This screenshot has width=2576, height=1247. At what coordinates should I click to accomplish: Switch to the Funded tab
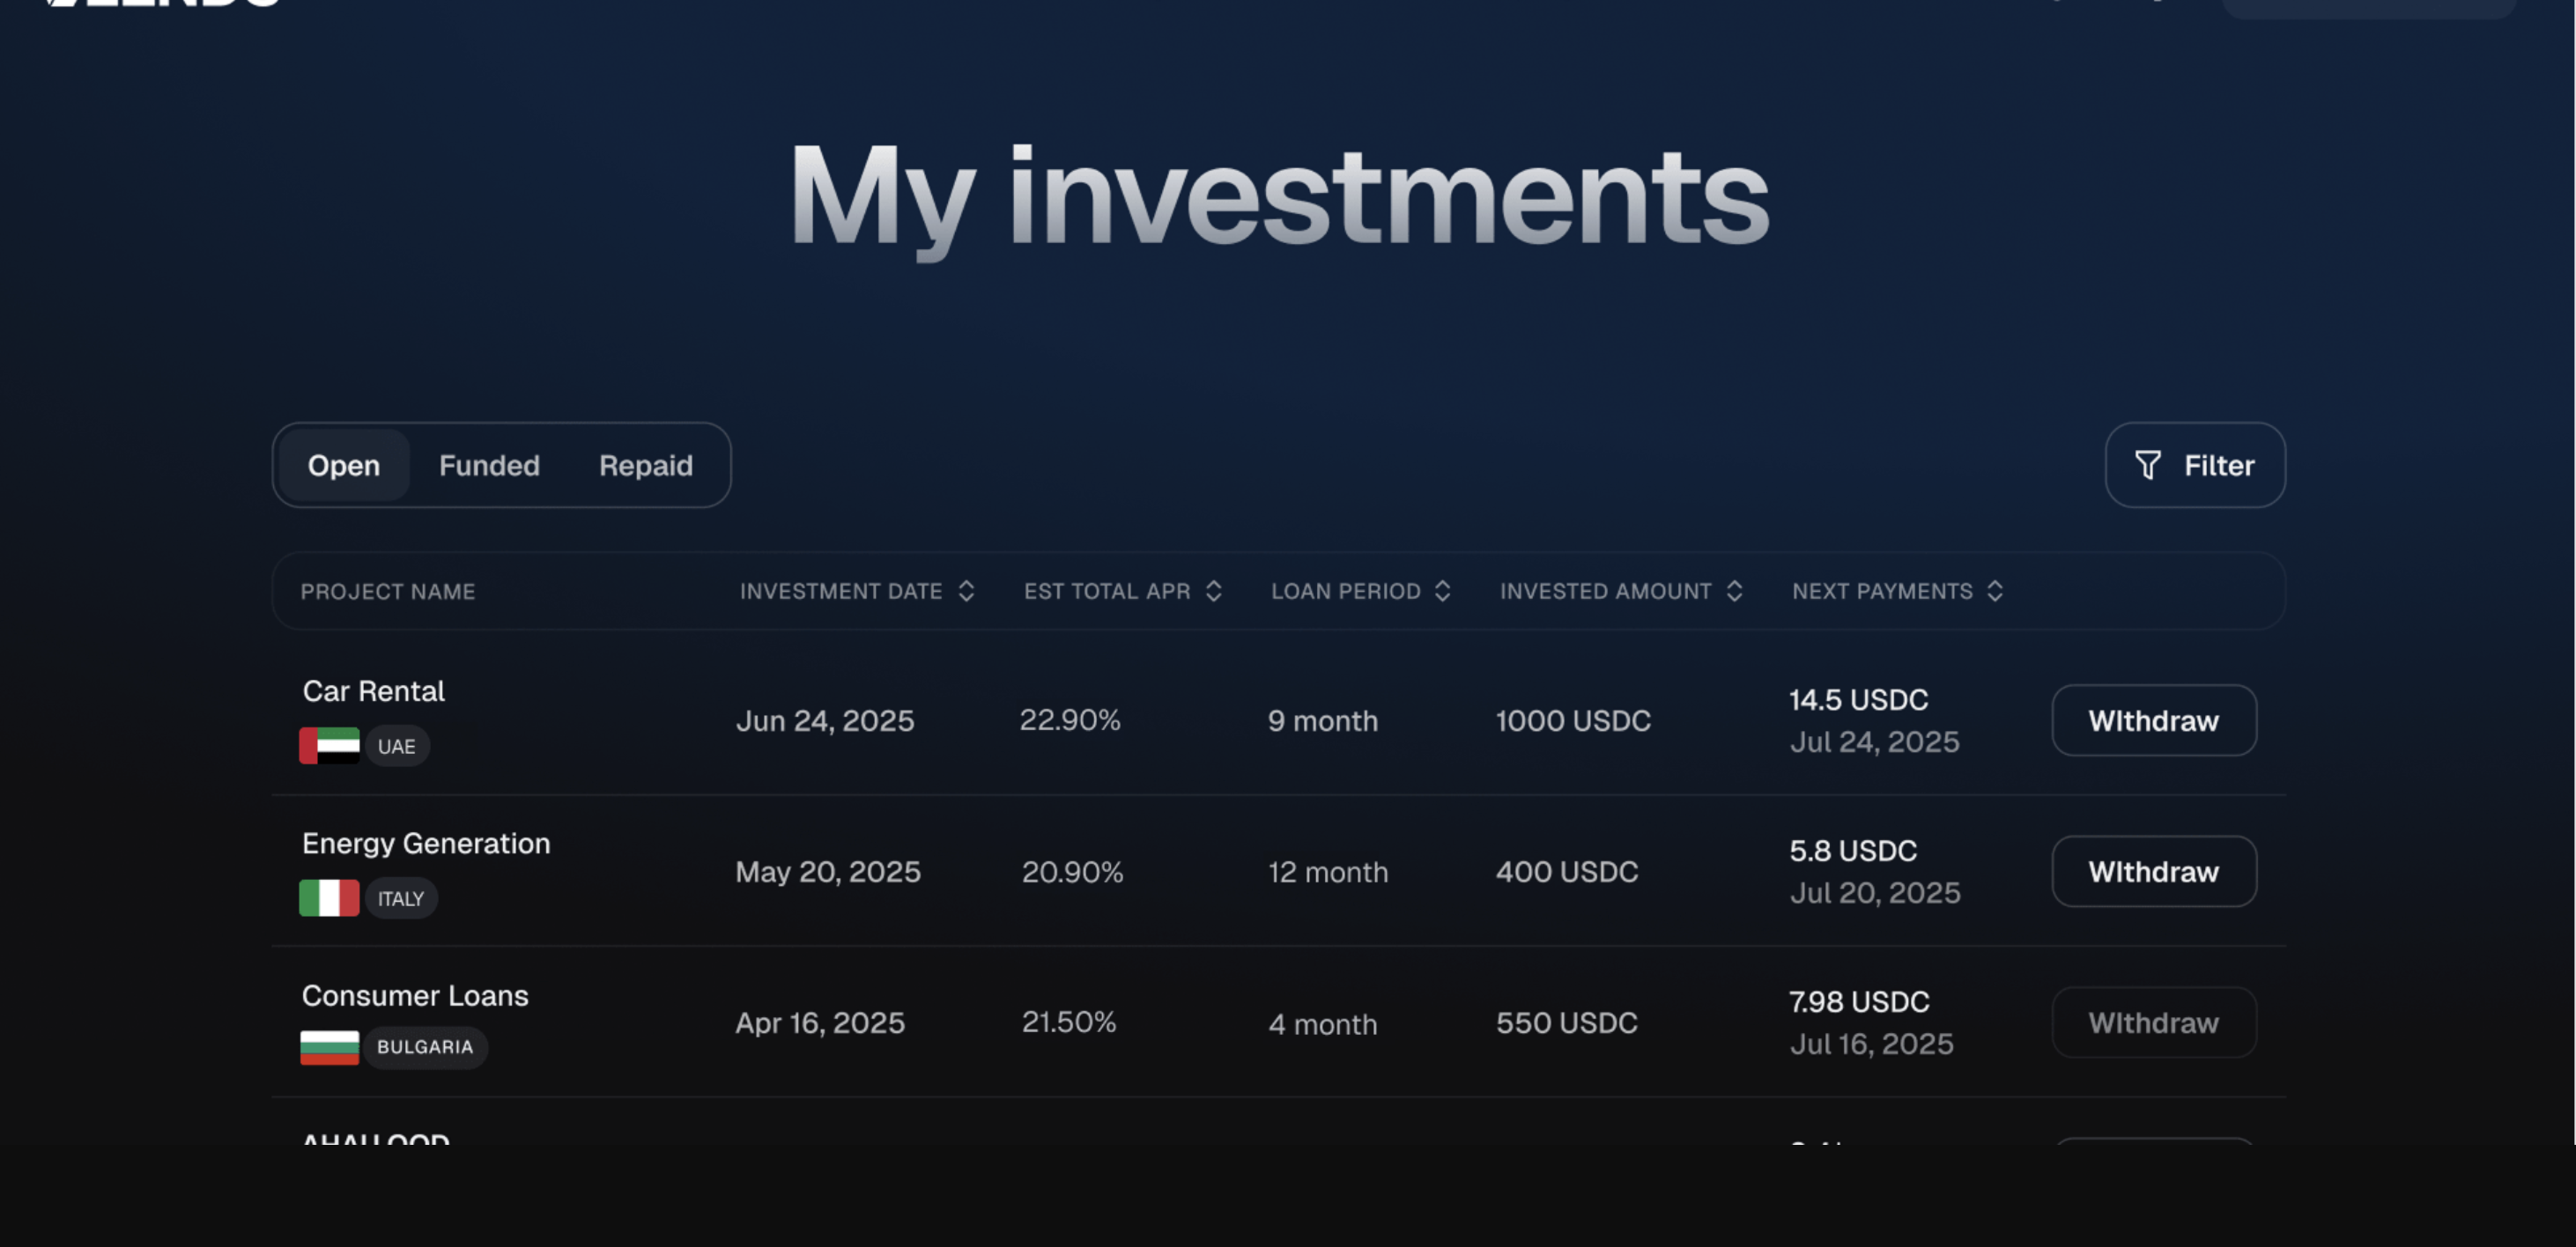pos(489,465)
